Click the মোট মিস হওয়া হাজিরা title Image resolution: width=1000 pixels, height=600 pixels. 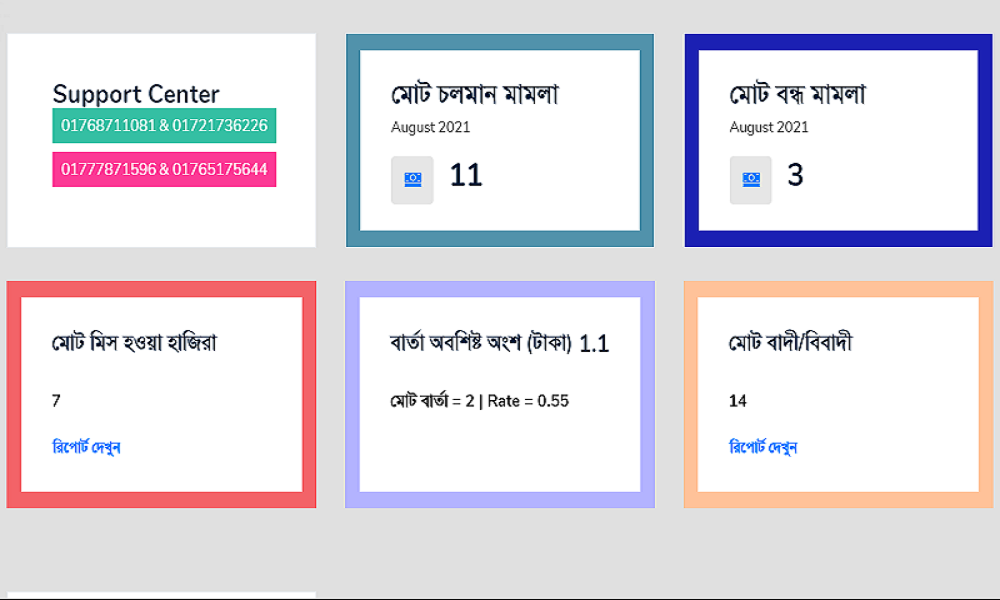point(134,343)
